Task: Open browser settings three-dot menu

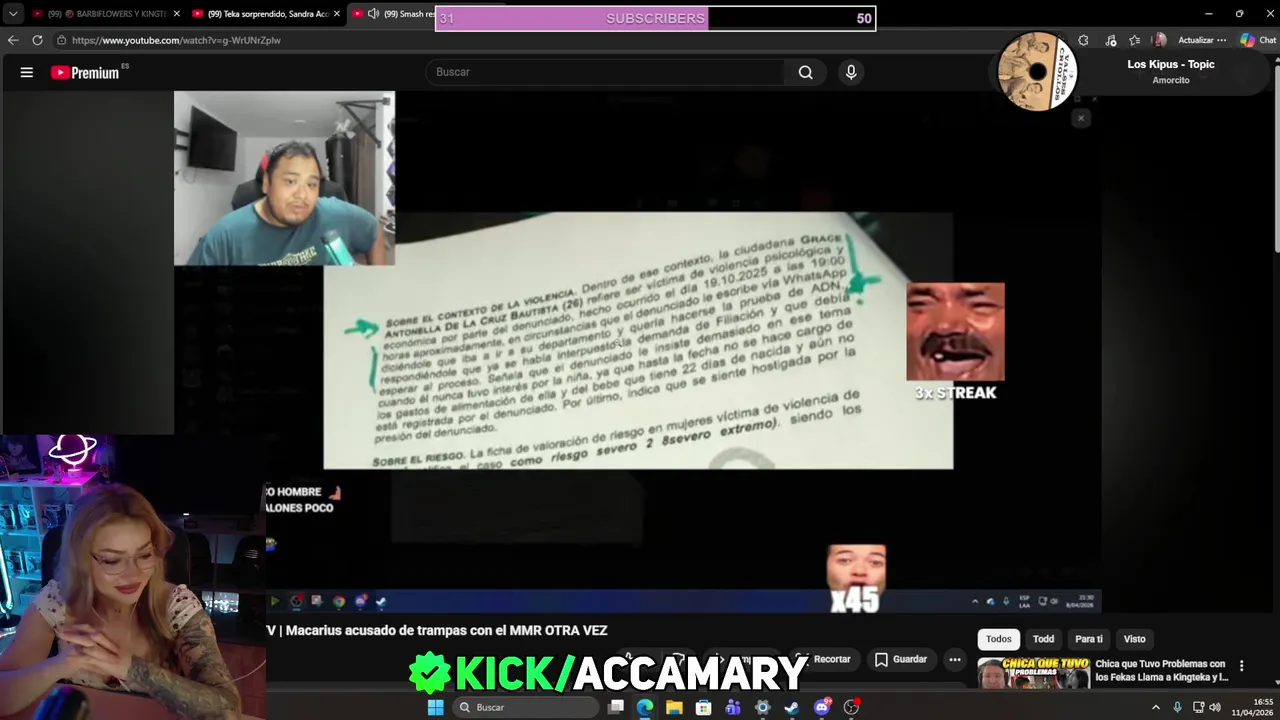Action: pos(1222,40)
